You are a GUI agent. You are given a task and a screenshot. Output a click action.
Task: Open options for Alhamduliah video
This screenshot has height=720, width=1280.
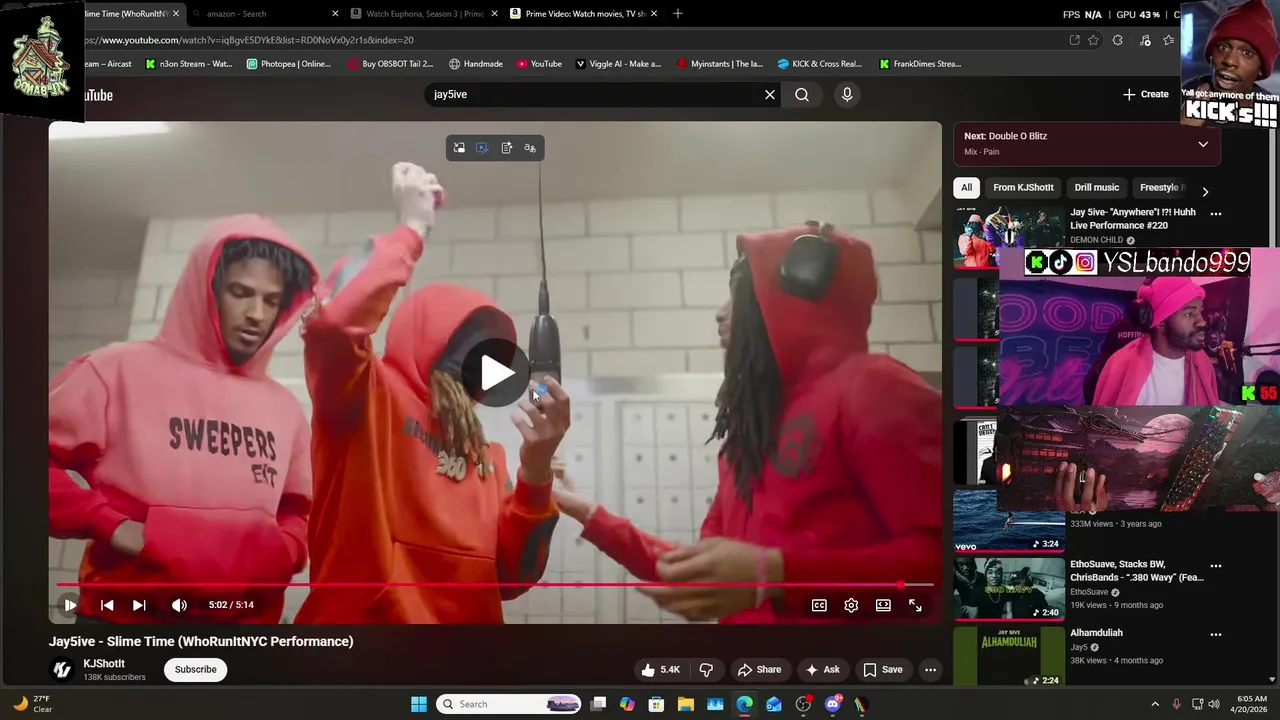1216,634
